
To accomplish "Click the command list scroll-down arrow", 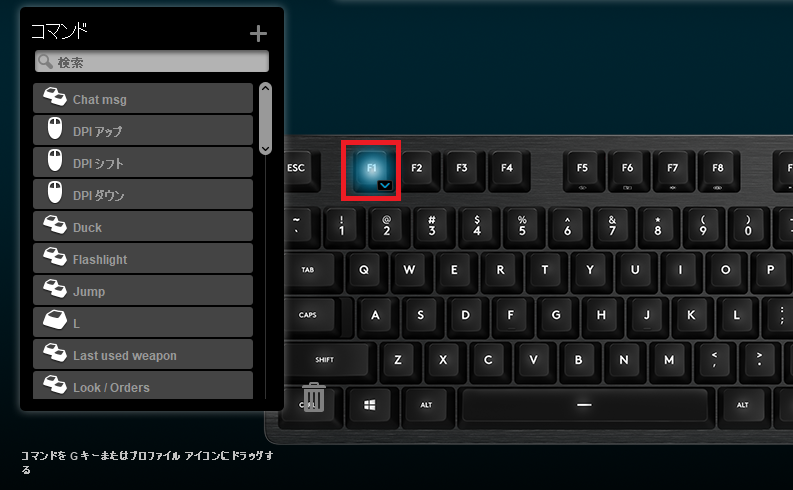I will [x=266, y=149].
